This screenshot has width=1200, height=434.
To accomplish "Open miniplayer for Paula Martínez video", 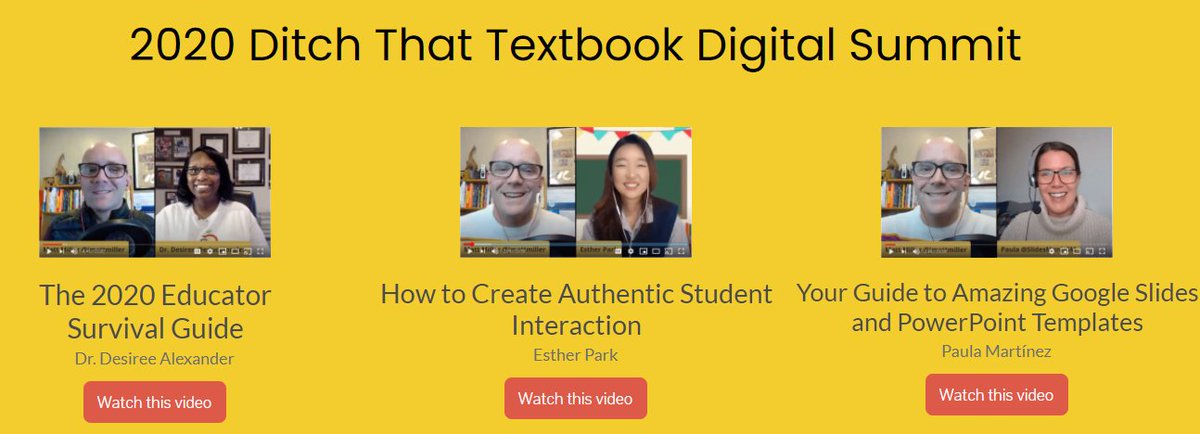I will [1064, 251].
